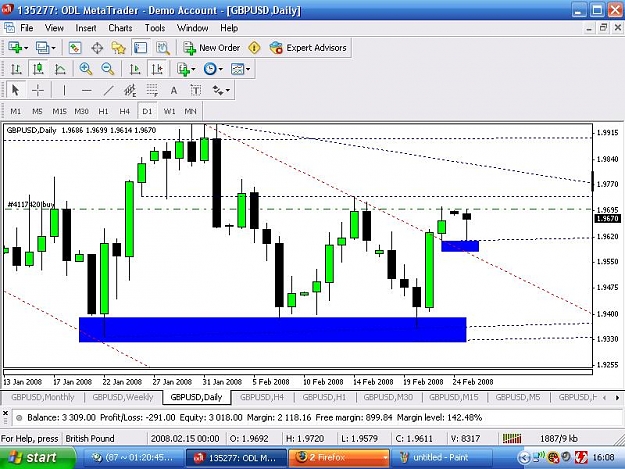The height and width of the screenshot is (469, 625).
Task: Switch timeframe to M30
Action: [81, 111]
